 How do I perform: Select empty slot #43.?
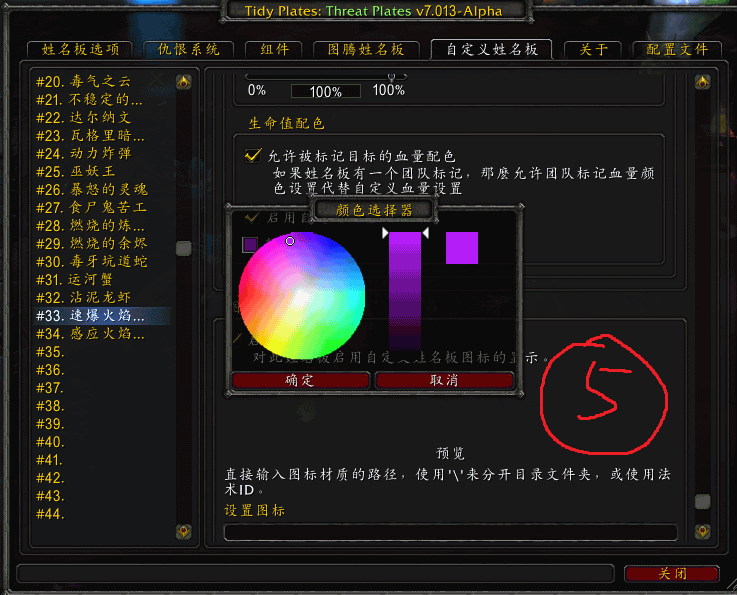coord(101,496)
